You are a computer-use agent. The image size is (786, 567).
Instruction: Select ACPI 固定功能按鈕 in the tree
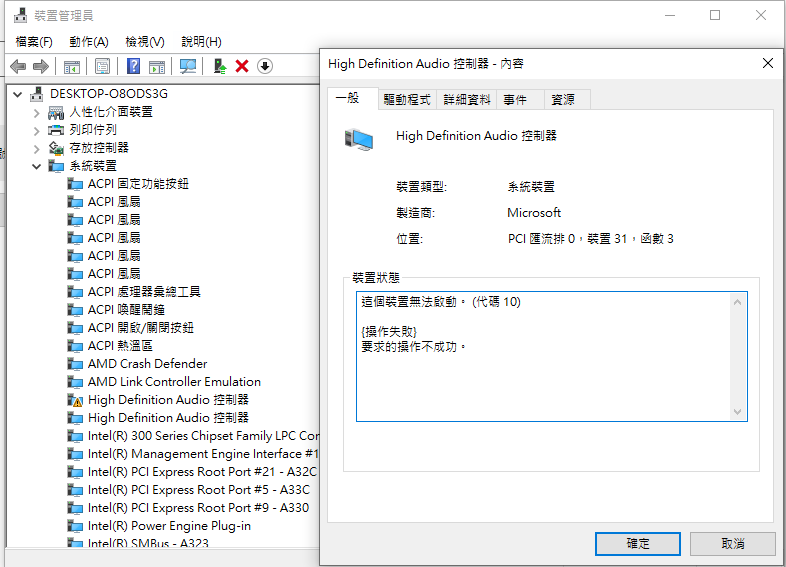[138, 184]
